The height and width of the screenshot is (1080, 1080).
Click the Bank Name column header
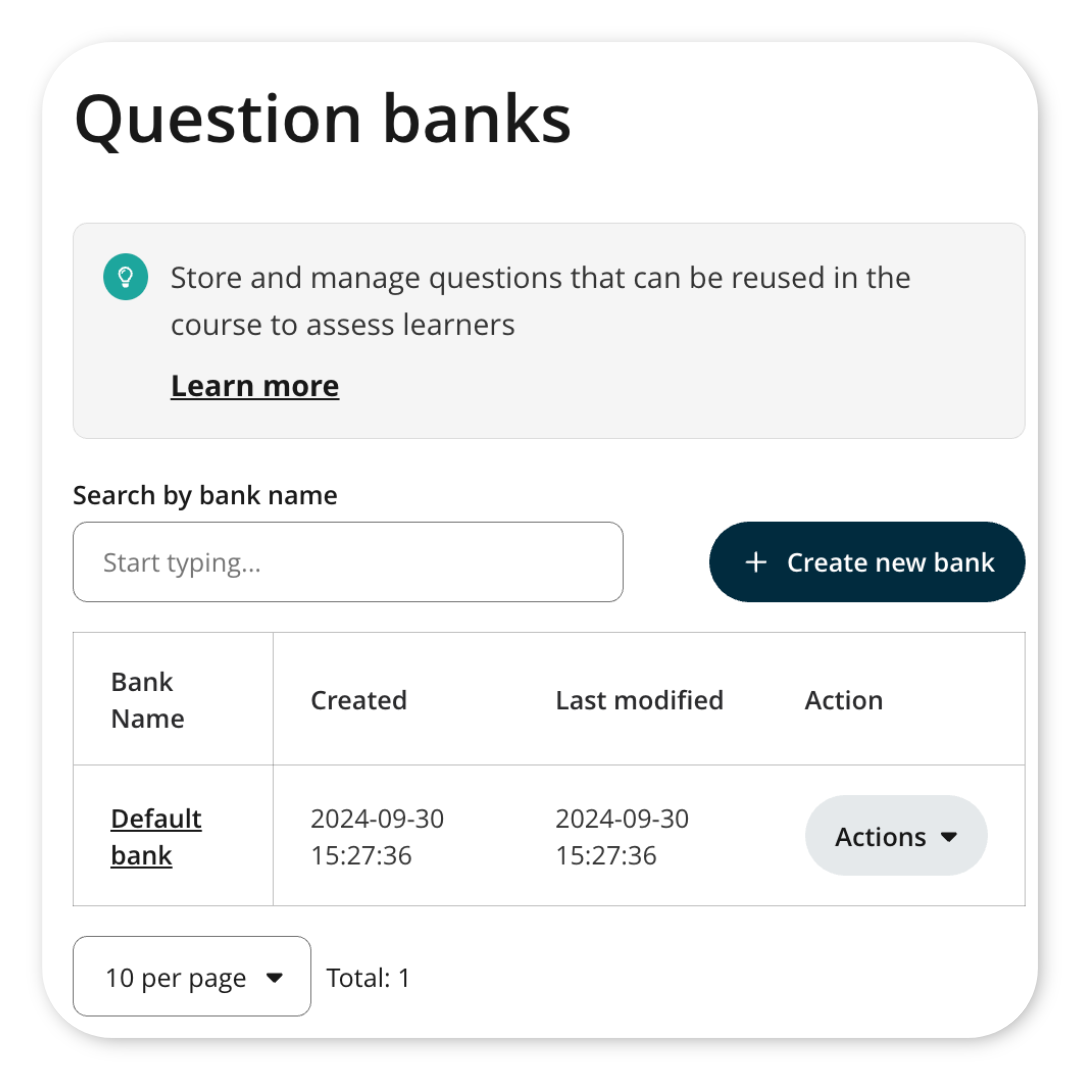[x=147, y=700]
